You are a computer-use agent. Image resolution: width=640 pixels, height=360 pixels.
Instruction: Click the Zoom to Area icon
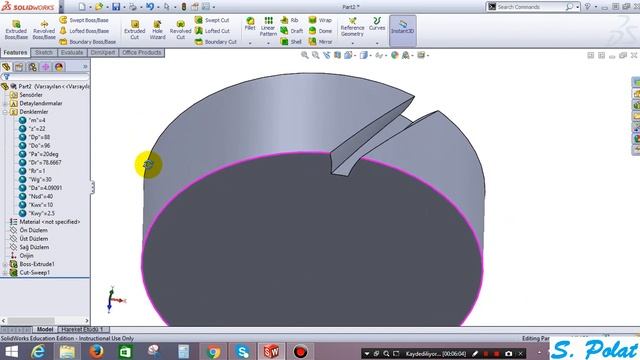[x=316, y=55]
